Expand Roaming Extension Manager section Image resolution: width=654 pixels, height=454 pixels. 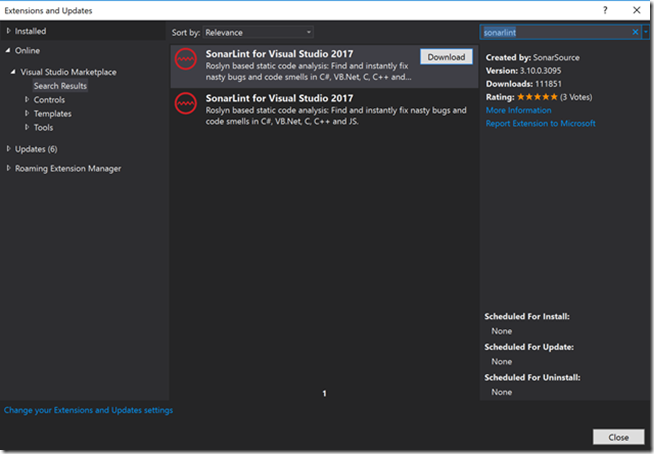8,168
